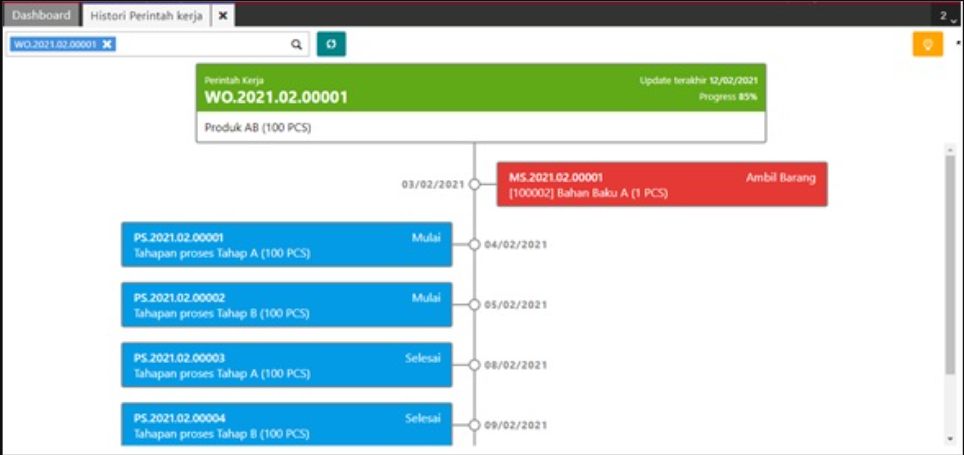Open the red MS.2021.02.00001 Ambil Barang card
The image size is (964, 455).
662,184
